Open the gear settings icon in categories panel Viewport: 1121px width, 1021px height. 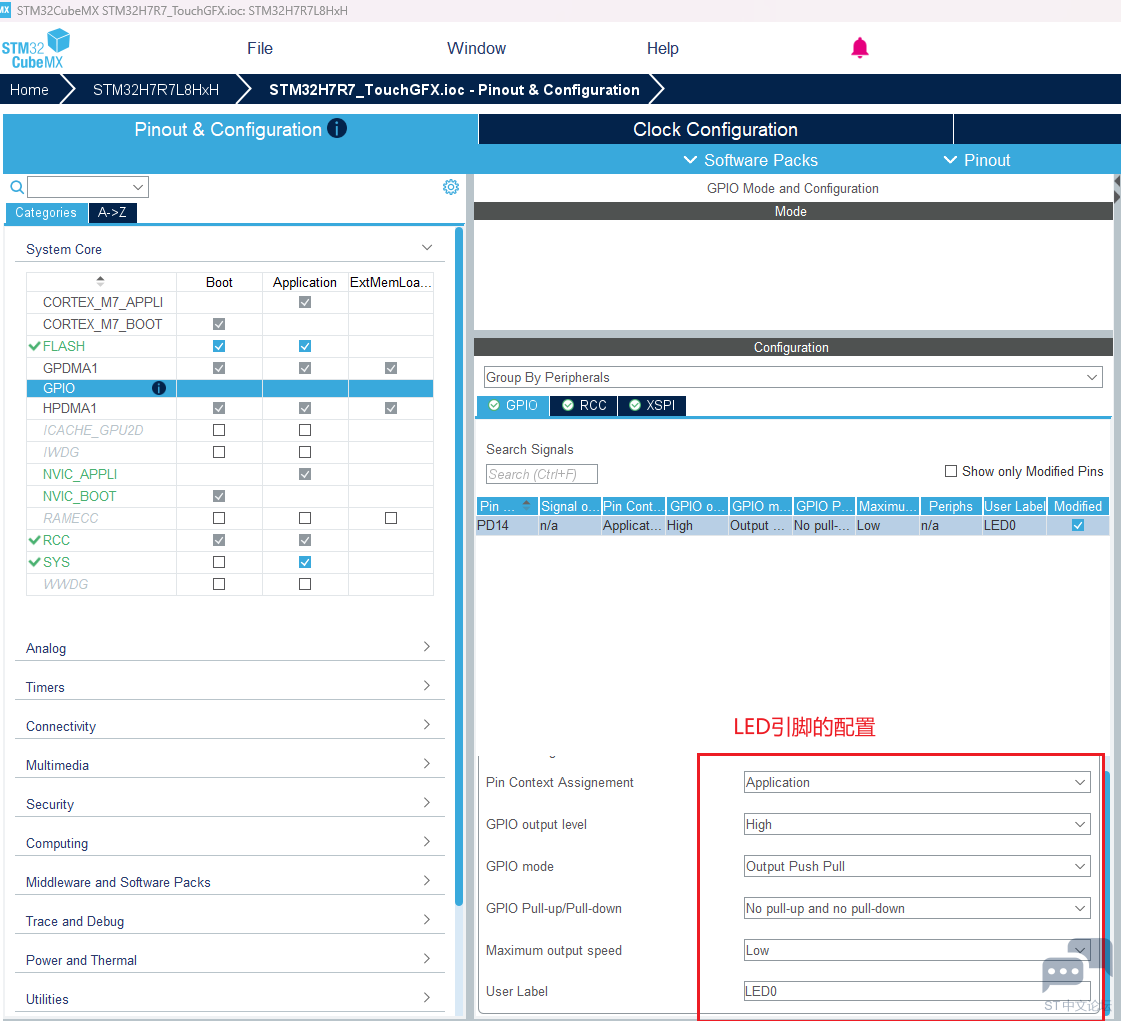[450, 187]
